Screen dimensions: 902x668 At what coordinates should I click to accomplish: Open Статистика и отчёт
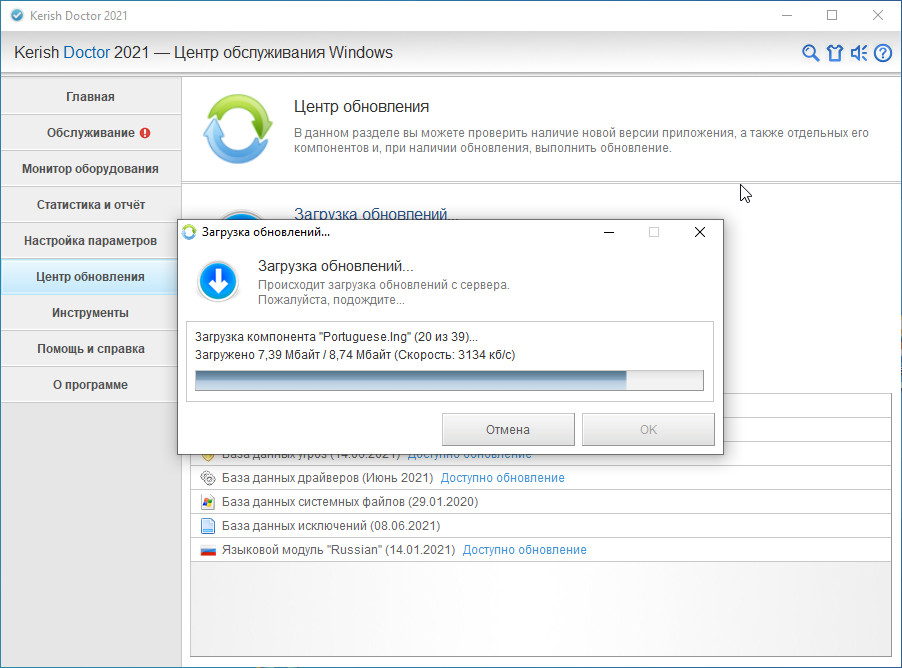click(x=90, y=205)
